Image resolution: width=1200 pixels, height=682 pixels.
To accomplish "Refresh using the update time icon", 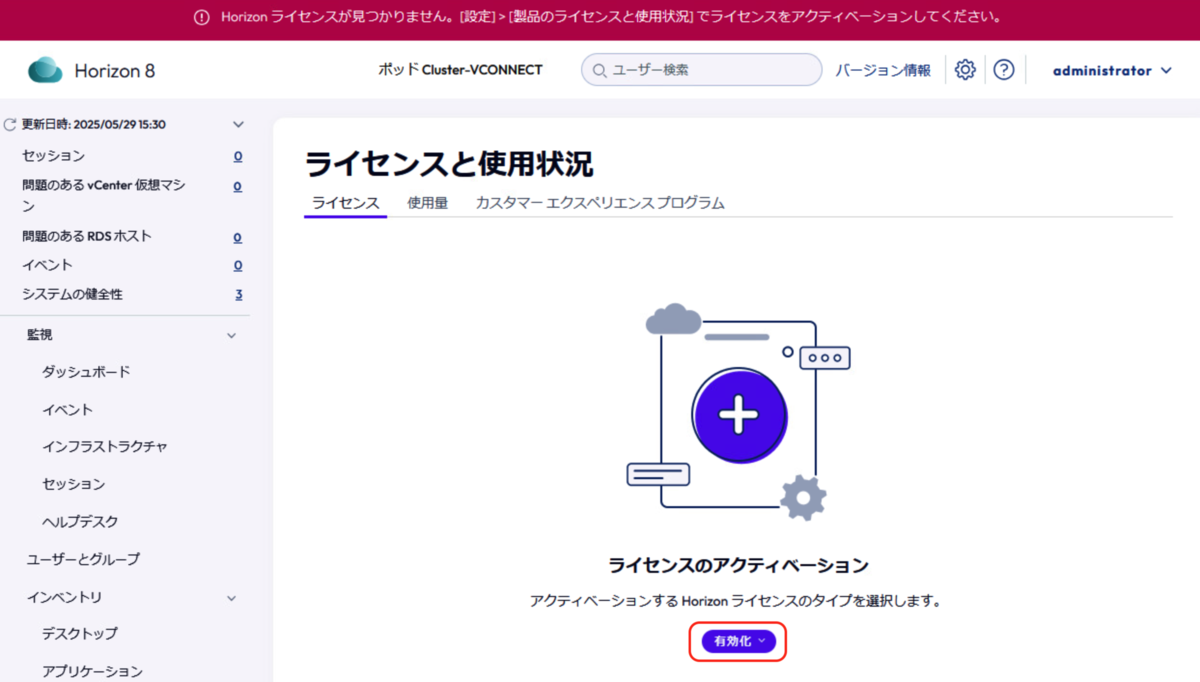I will (10, 125).
